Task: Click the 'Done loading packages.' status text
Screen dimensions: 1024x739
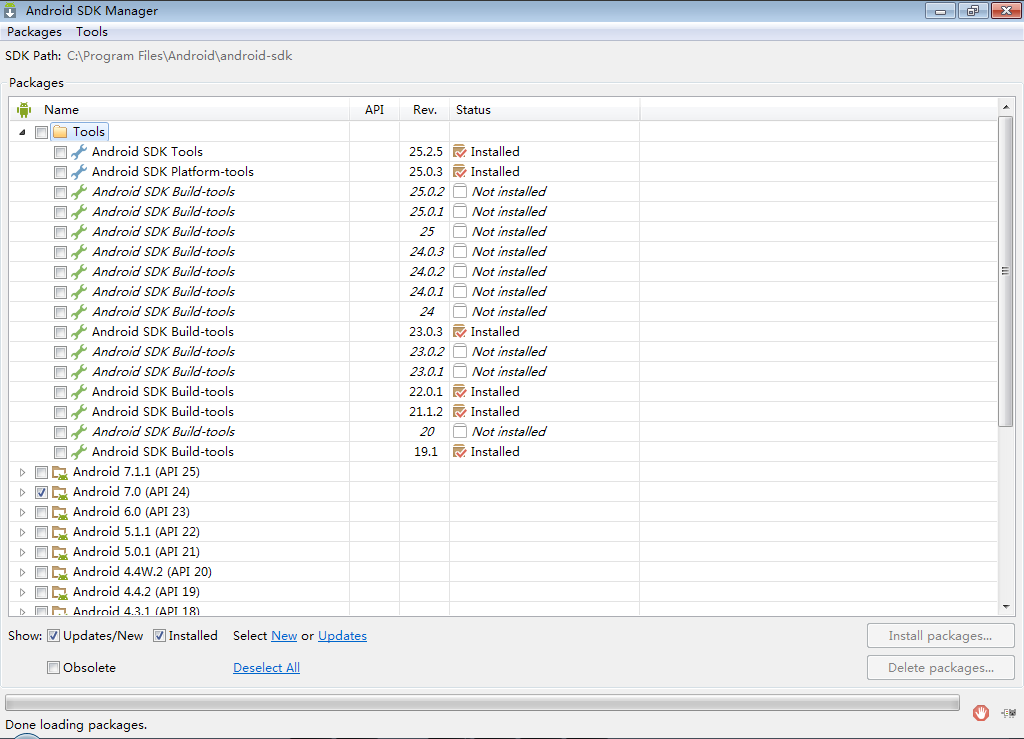Action: coord(76,725)
